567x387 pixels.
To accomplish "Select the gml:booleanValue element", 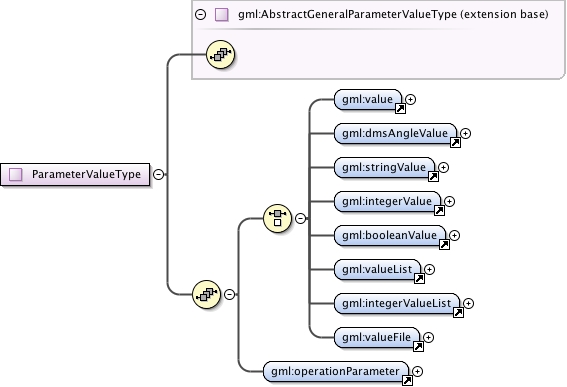I will [390, 235].
